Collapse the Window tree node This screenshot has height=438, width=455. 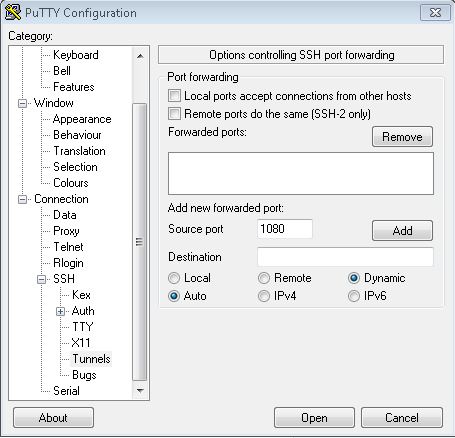[x=22, y=103]
